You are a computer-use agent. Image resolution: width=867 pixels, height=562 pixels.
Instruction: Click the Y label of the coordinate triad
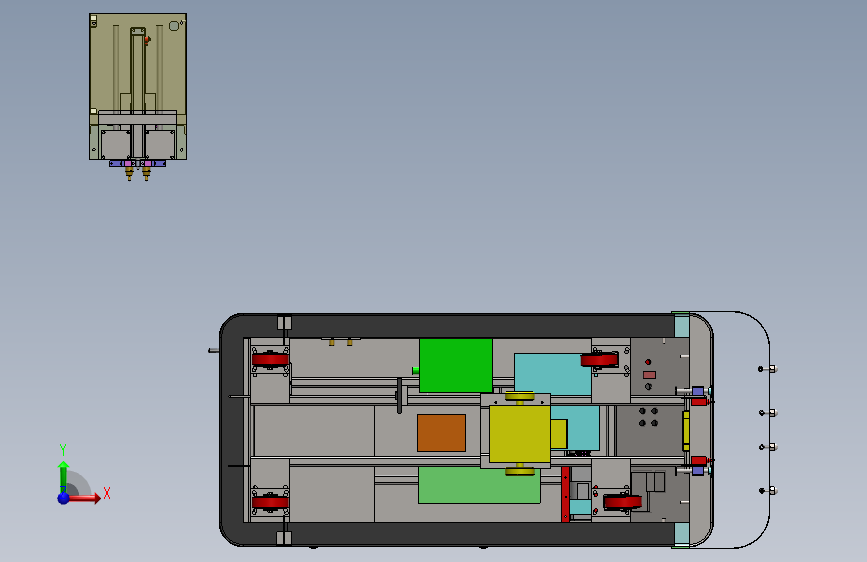63,450
